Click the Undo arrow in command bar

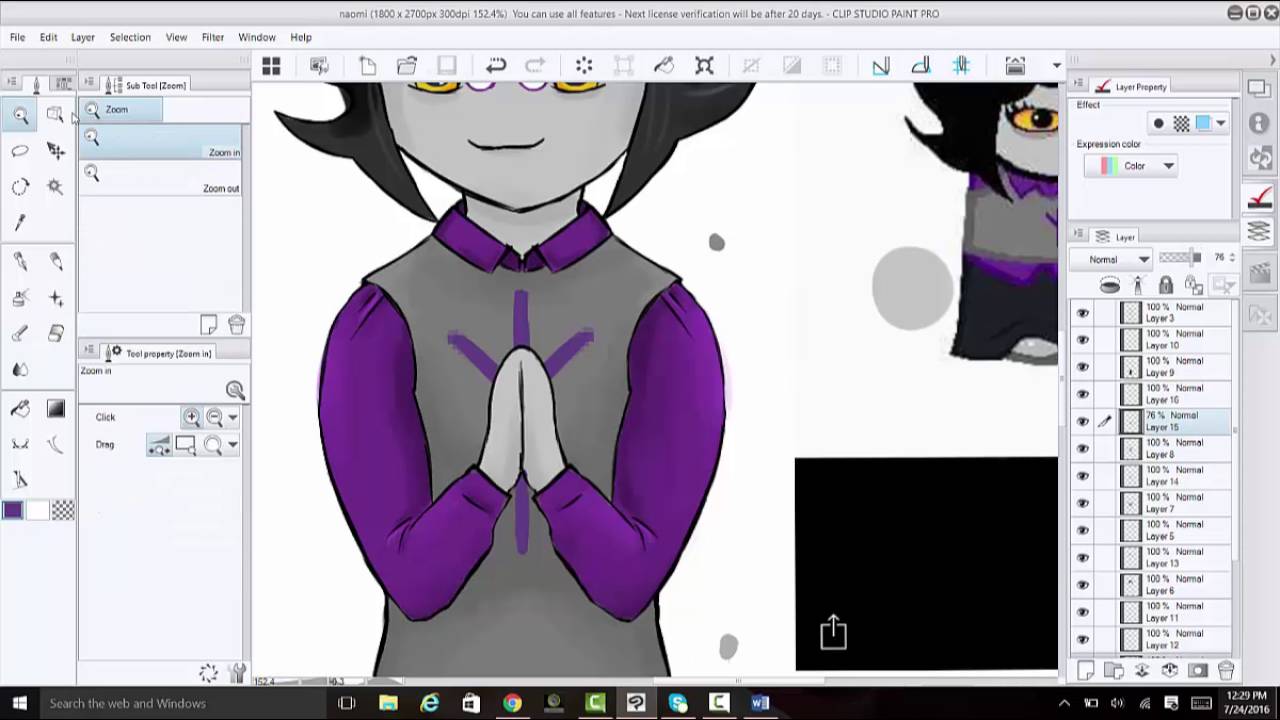click(496, 66)
